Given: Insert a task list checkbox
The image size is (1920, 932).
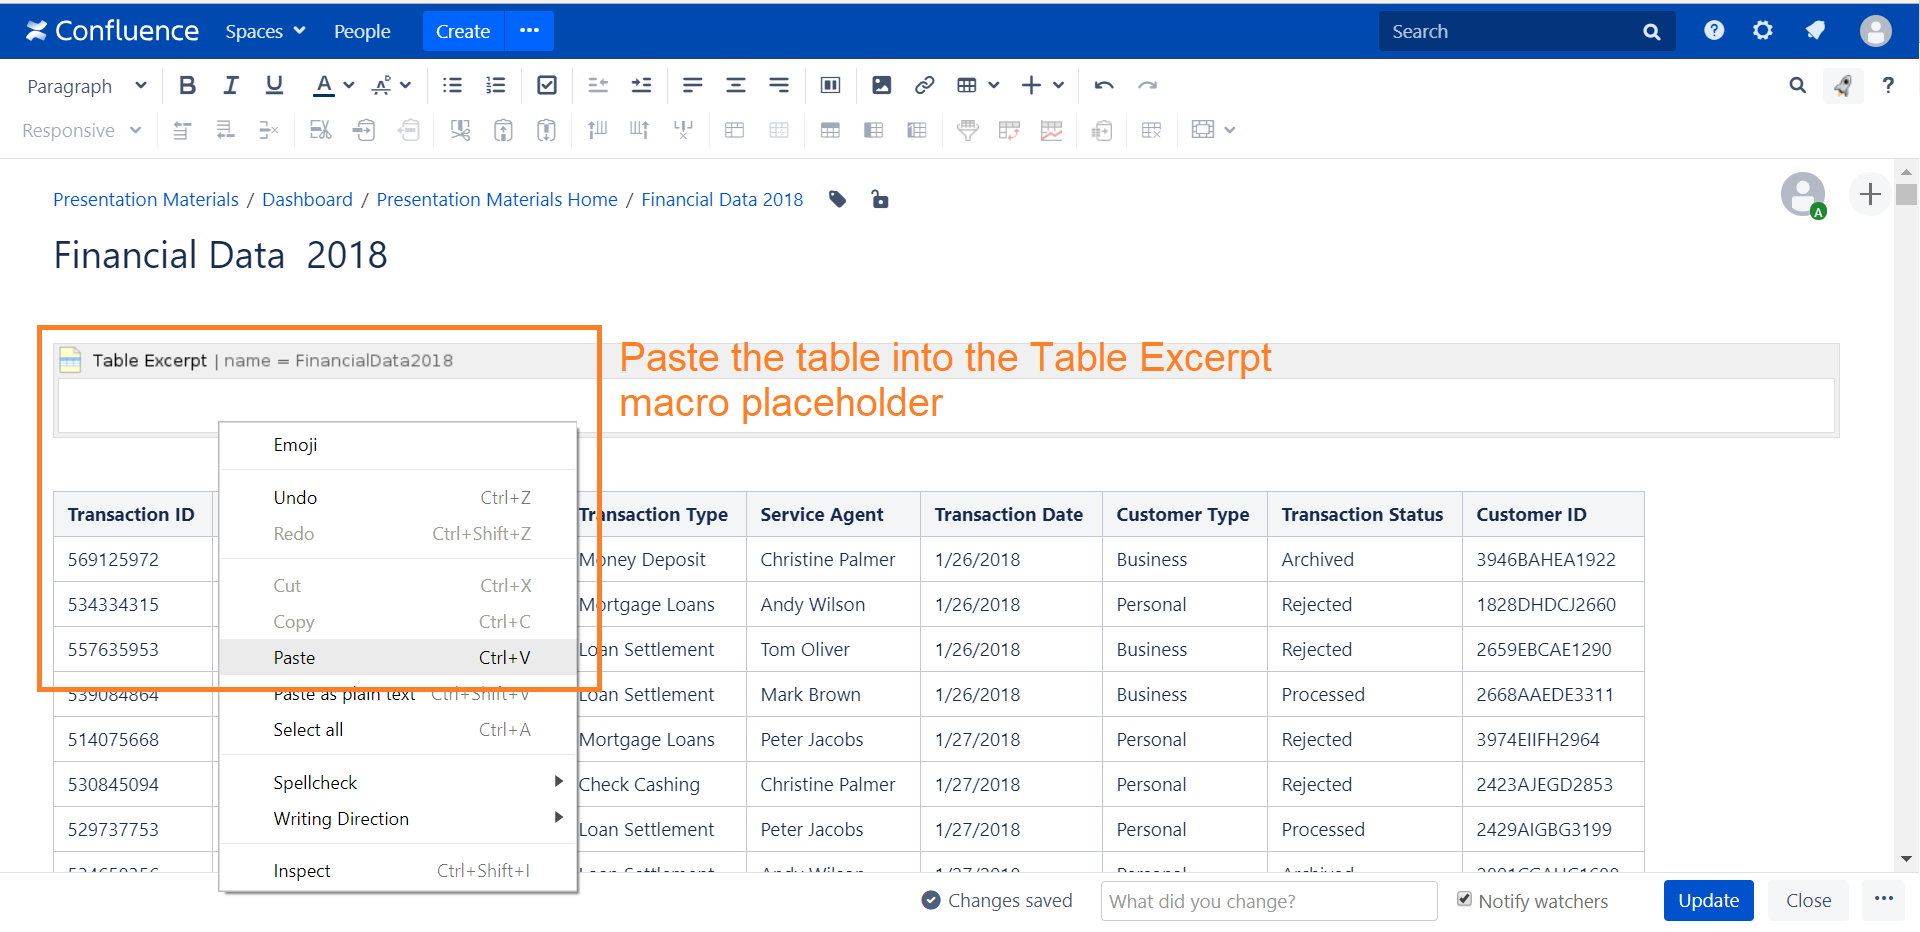Looking at the screenshot, I should click(547, 86).
